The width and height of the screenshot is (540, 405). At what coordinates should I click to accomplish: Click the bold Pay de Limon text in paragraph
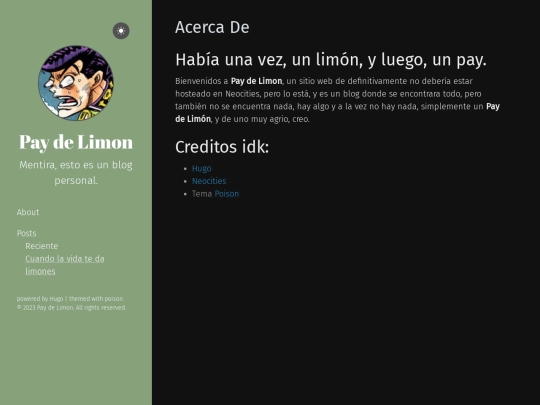(x=256, y=81)
